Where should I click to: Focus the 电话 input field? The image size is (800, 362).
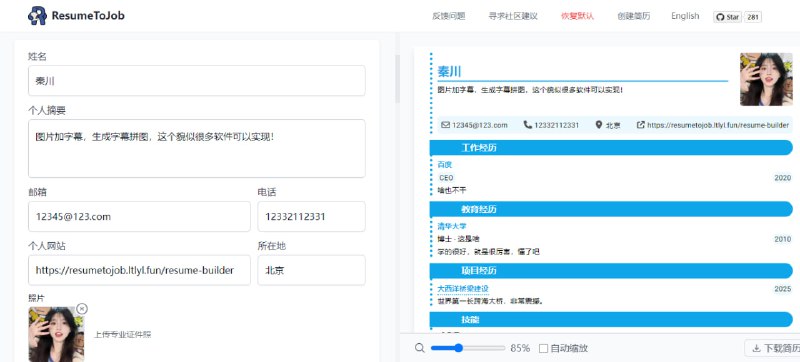(x=311, y=216)
